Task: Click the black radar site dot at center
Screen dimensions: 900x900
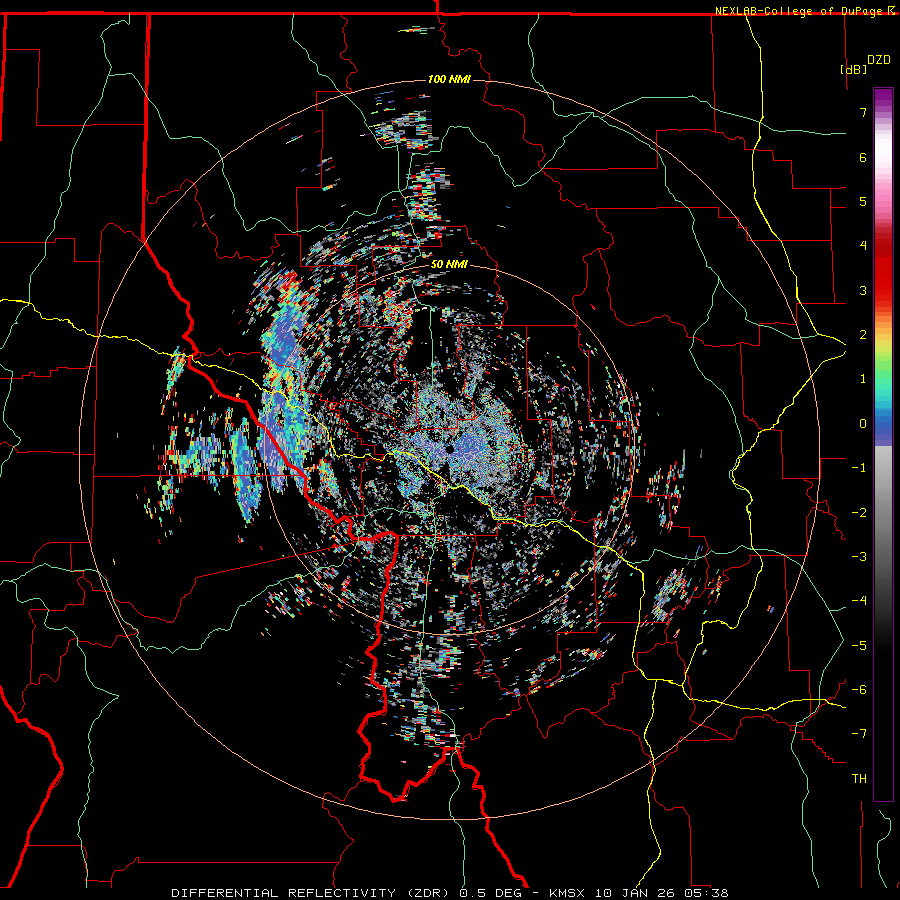Action: click(449, 449)
